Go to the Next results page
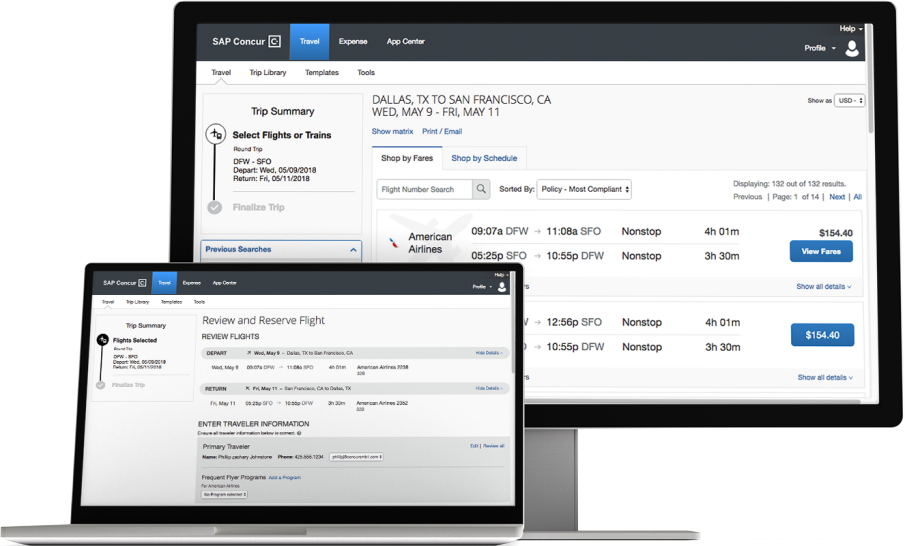The width and height of the screenshot is (905, 546). tap(837, 197)
